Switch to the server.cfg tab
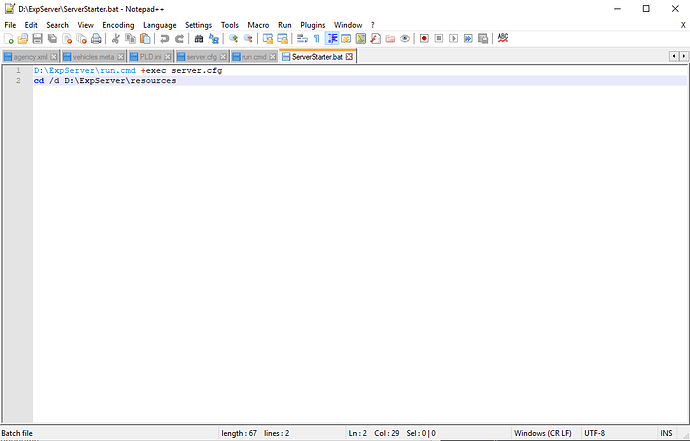 coord(202,57)
